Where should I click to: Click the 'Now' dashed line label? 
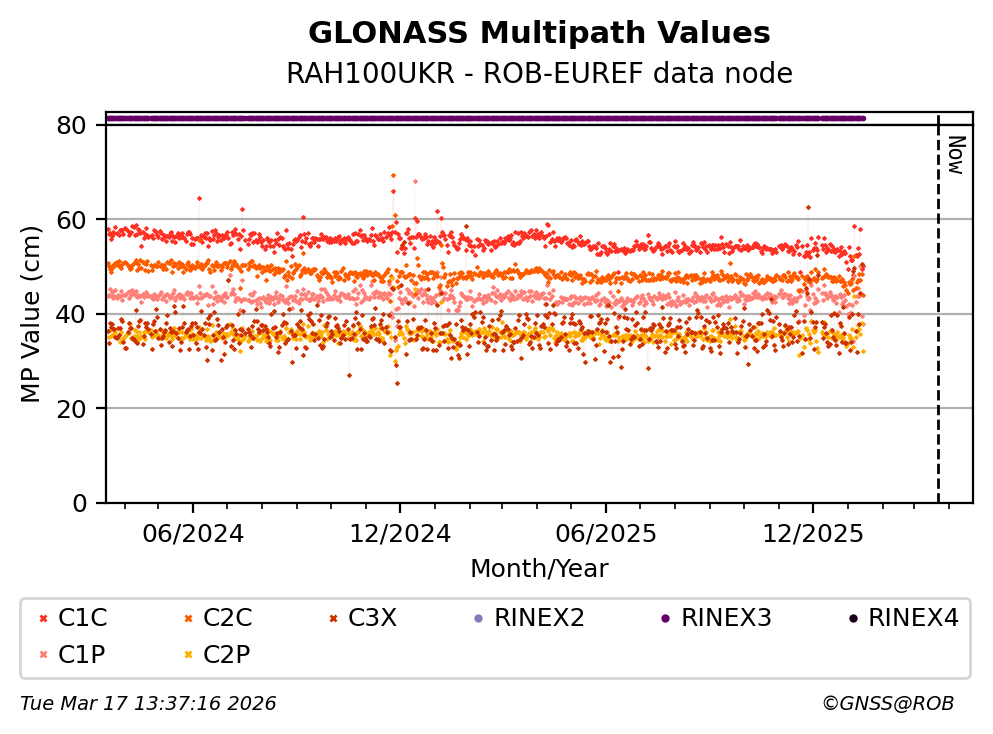coord(955,155)
